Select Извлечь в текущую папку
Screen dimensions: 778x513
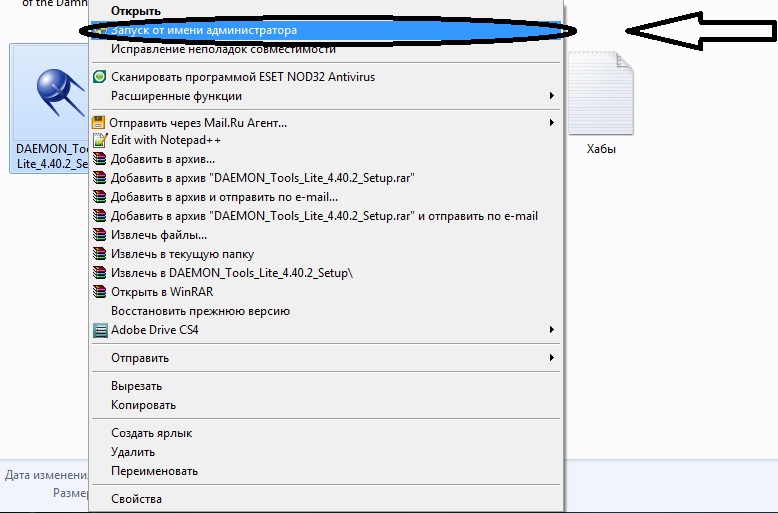[326, 254]
